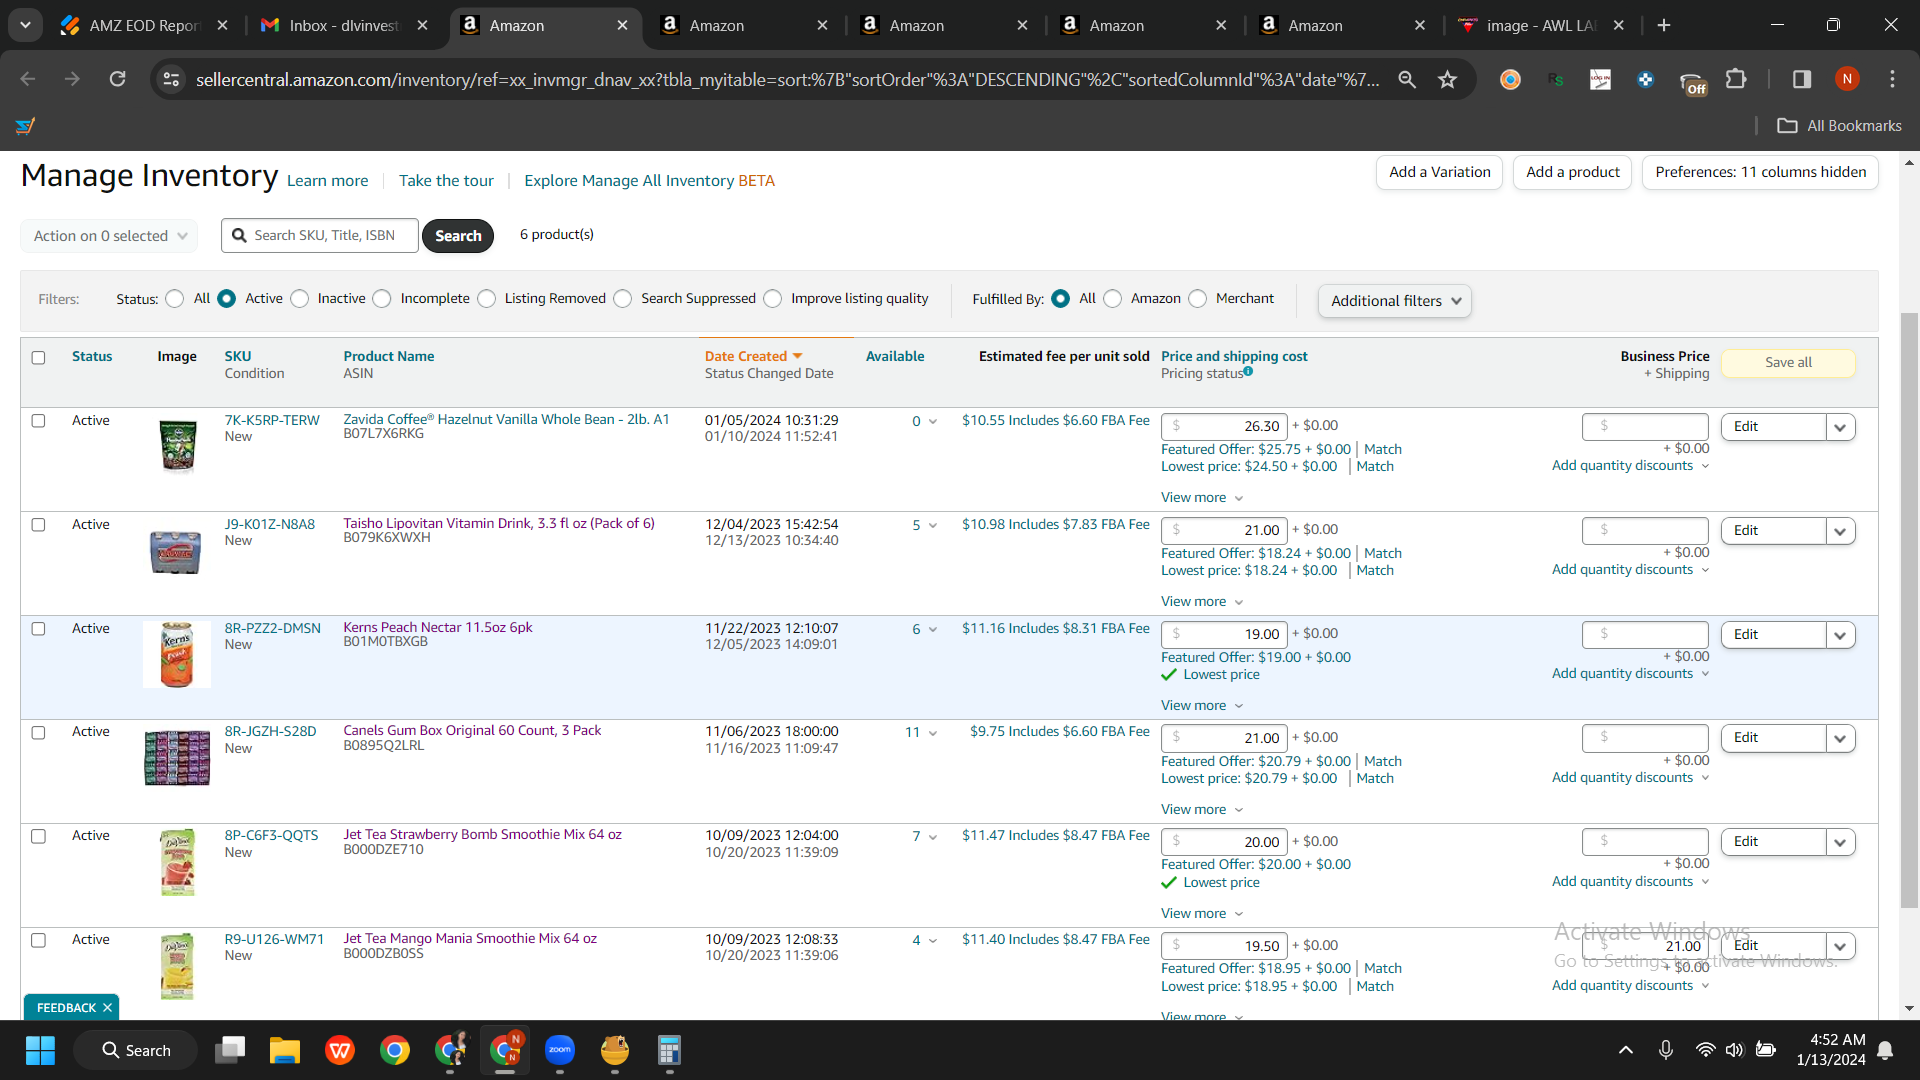Switch to the AMZ EOD Report tab
Screen dimensions: 1920x1080
(145, 25)
